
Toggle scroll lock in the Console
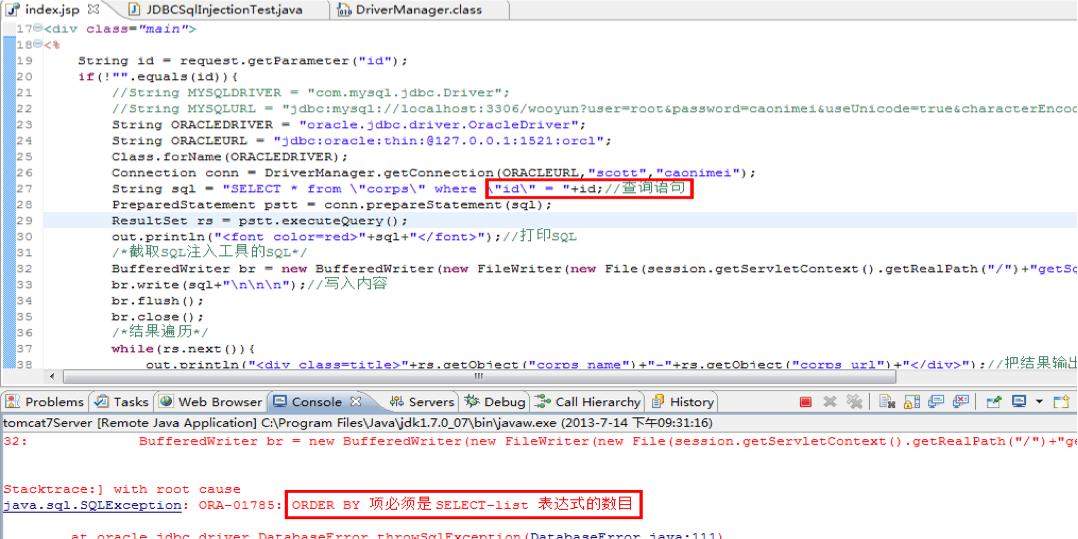point(912,402)
